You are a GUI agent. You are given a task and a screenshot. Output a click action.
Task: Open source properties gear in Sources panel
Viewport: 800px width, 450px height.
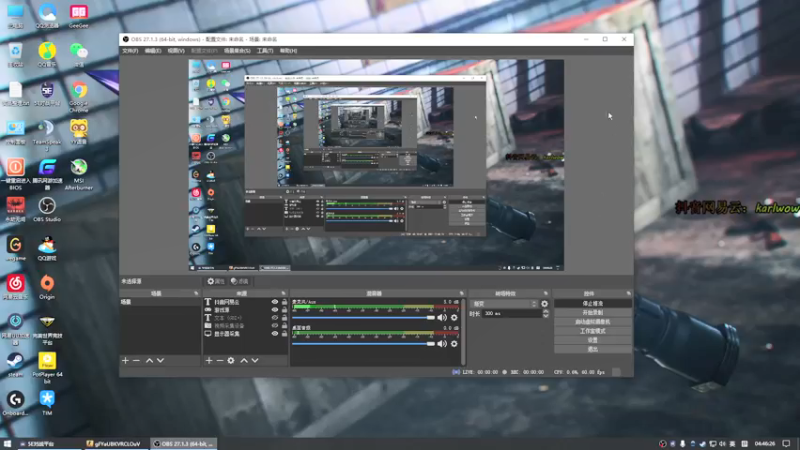point(231,360)
